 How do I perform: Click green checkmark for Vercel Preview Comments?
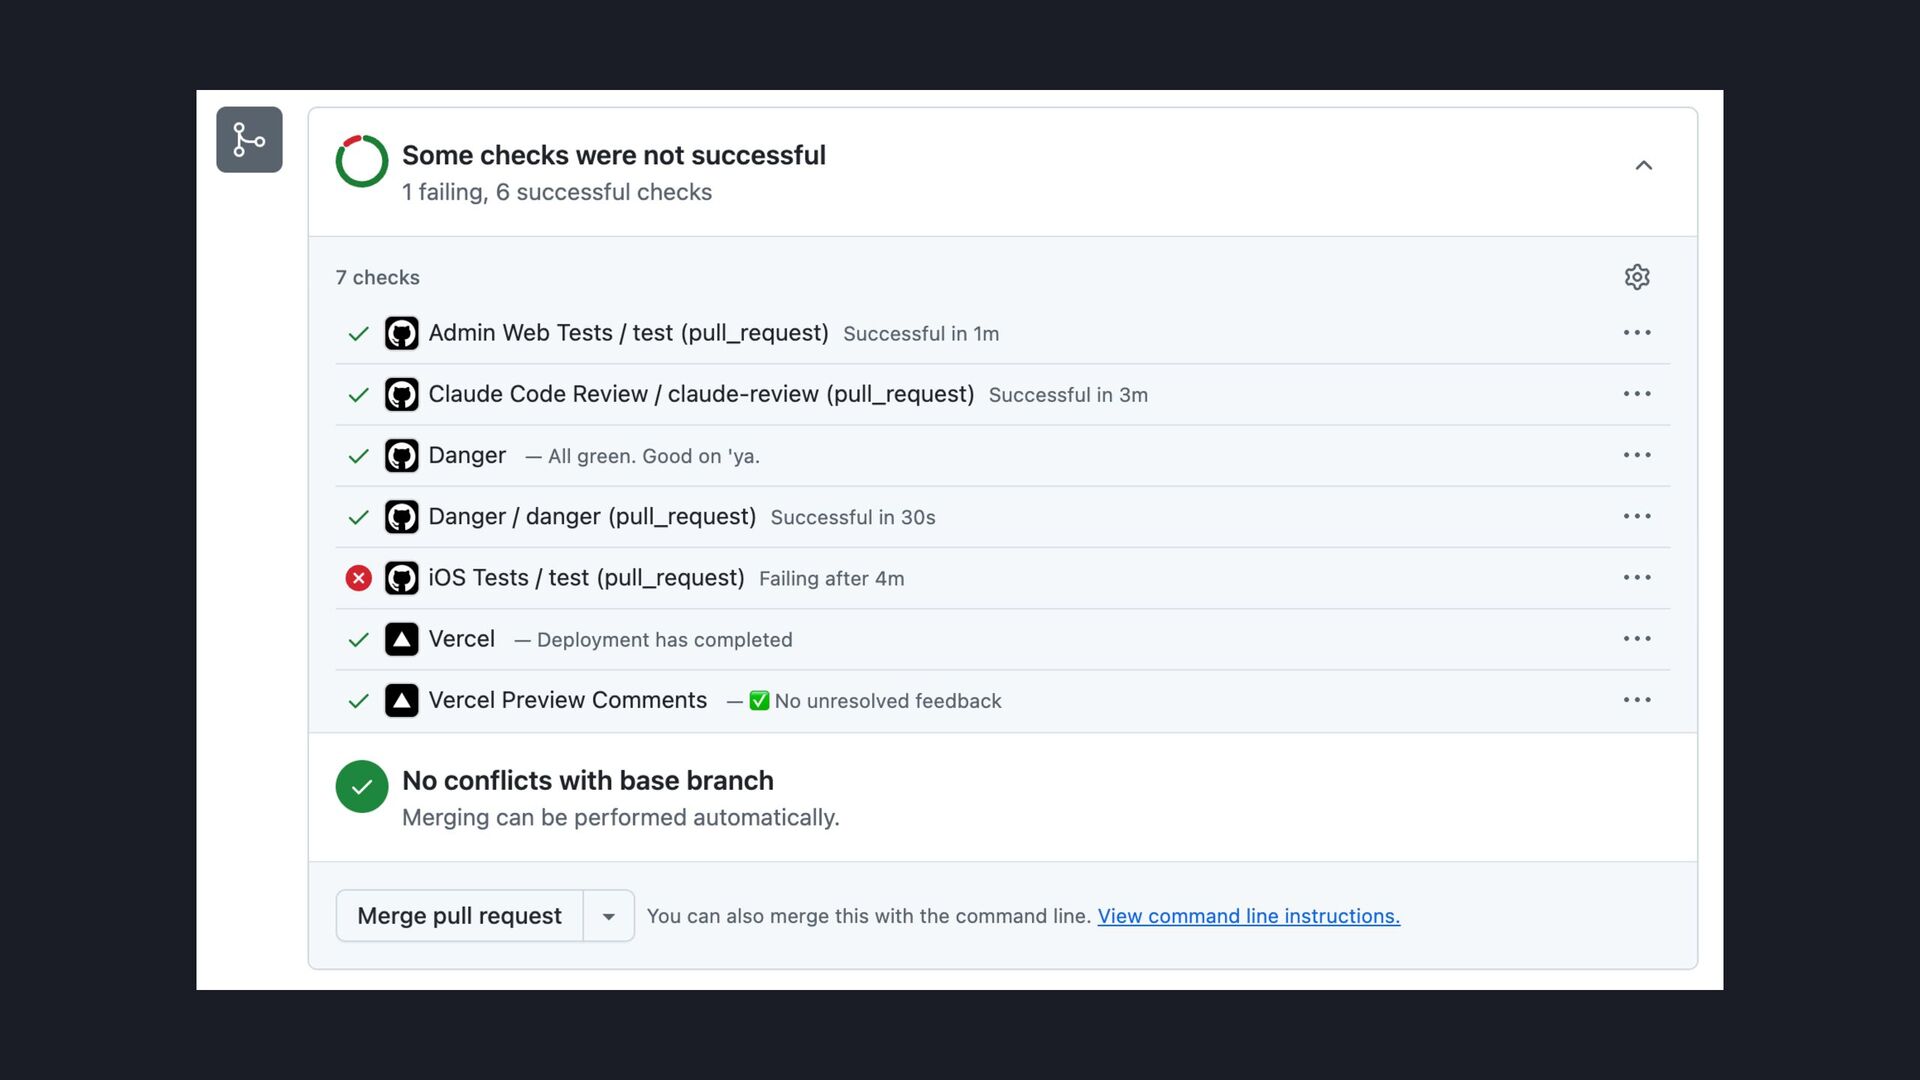[x=358, y=701]
